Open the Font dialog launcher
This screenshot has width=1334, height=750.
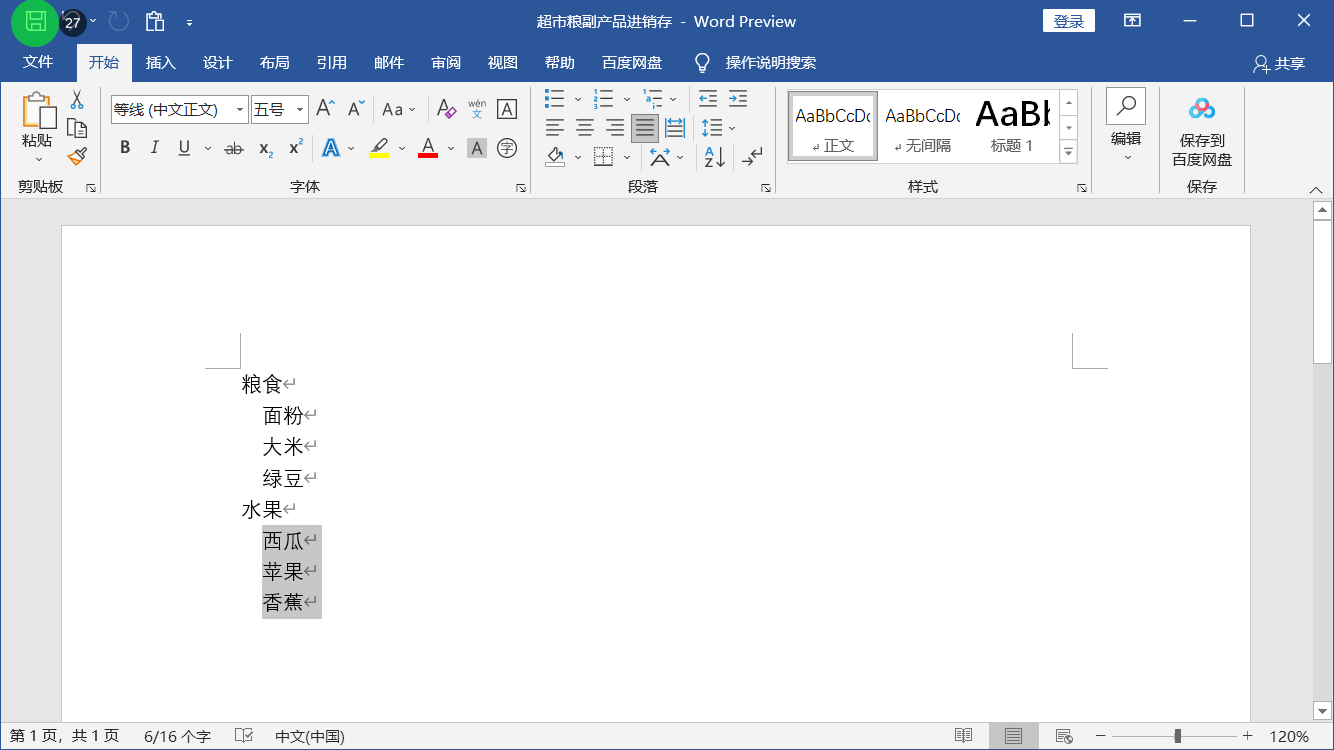(x=520, y=188)
